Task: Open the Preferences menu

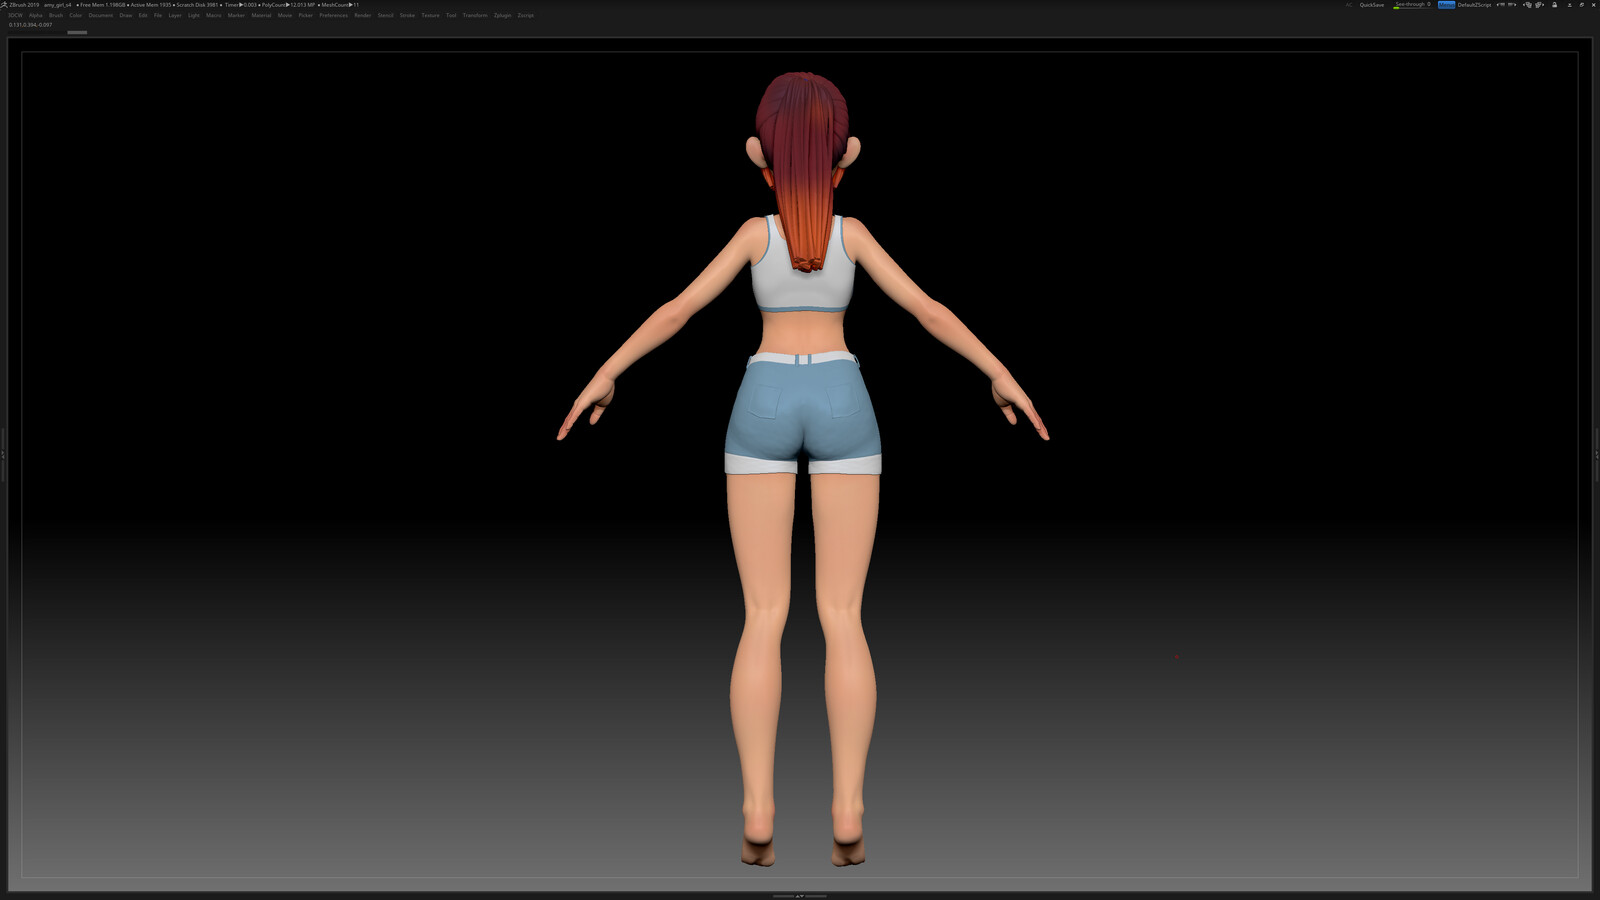Action: [x=334, y=15]
